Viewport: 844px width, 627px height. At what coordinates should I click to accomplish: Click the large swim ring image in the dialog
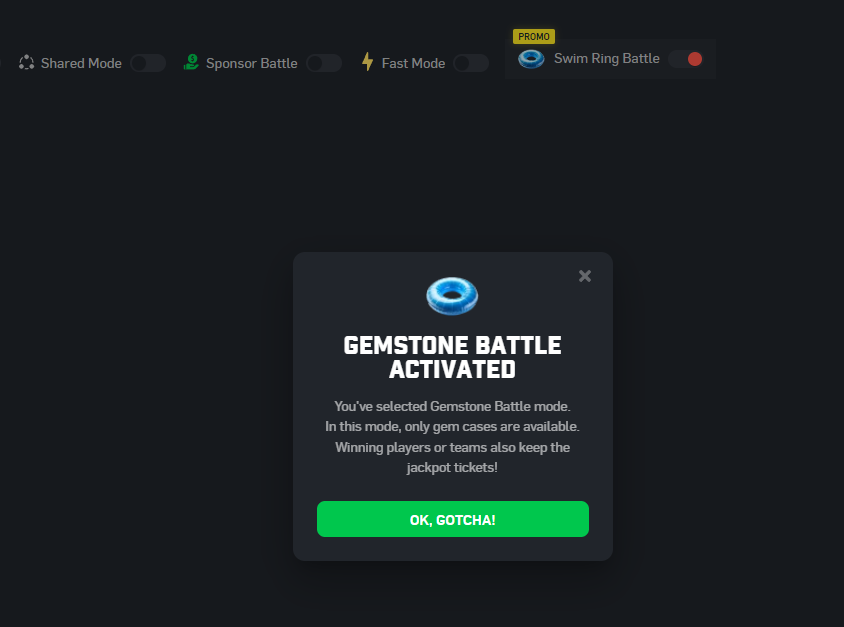coord(452,295)
